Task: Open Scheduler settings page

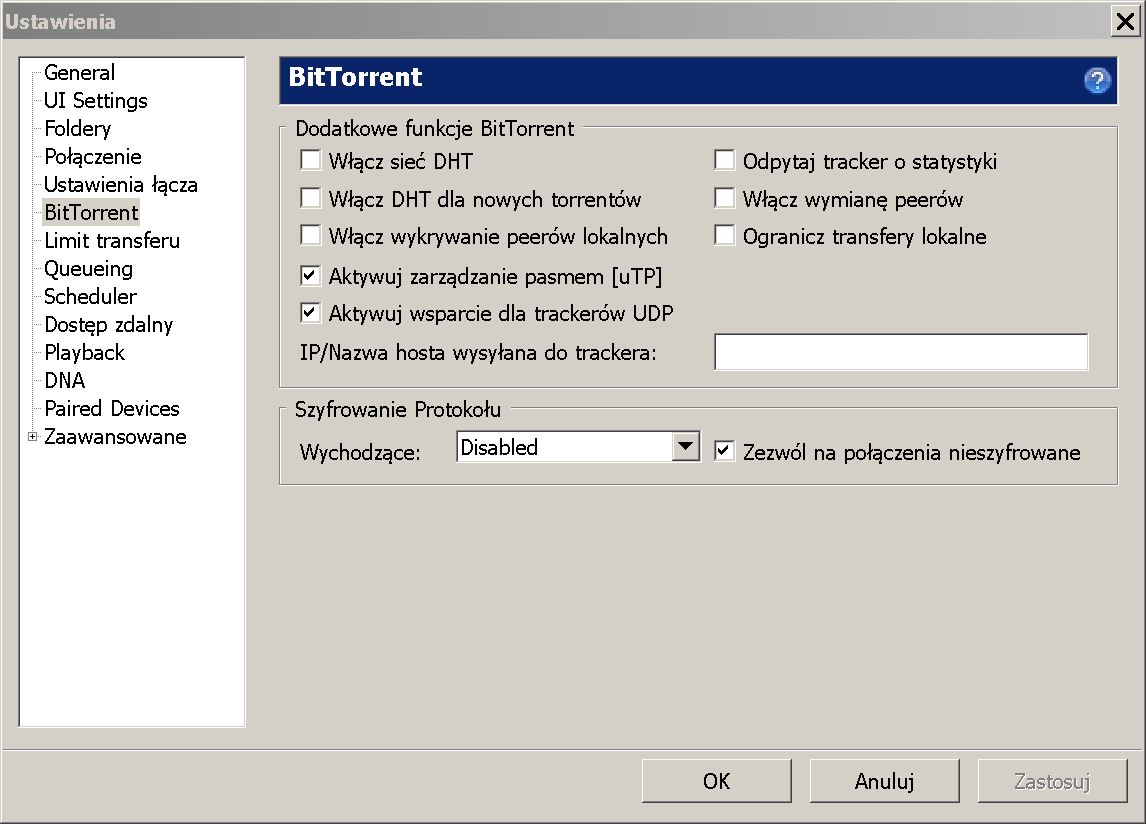Action: coord(91,296)
